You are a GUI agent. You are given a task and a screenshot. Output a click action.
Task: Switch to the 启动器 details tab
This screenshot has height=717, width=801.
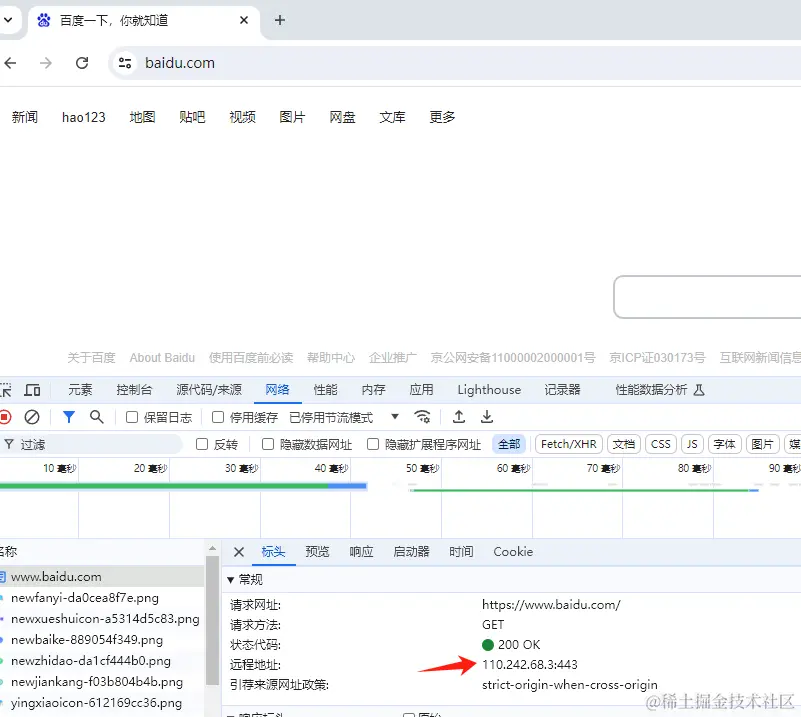411,552
